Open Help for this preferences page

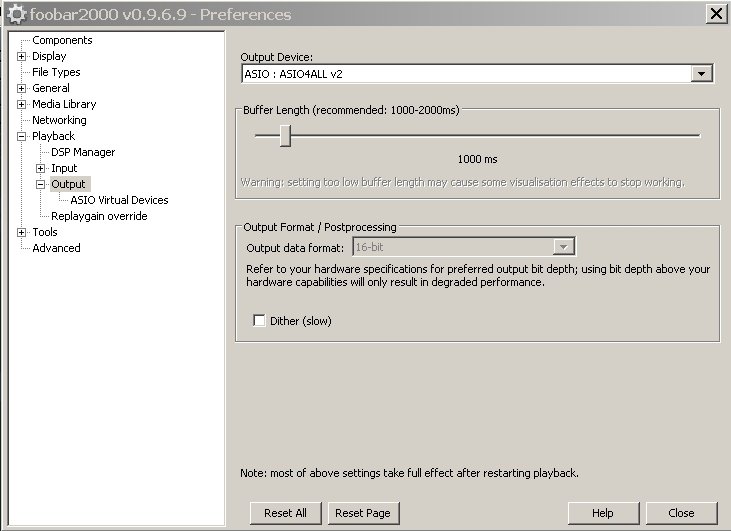coord(603,513)
